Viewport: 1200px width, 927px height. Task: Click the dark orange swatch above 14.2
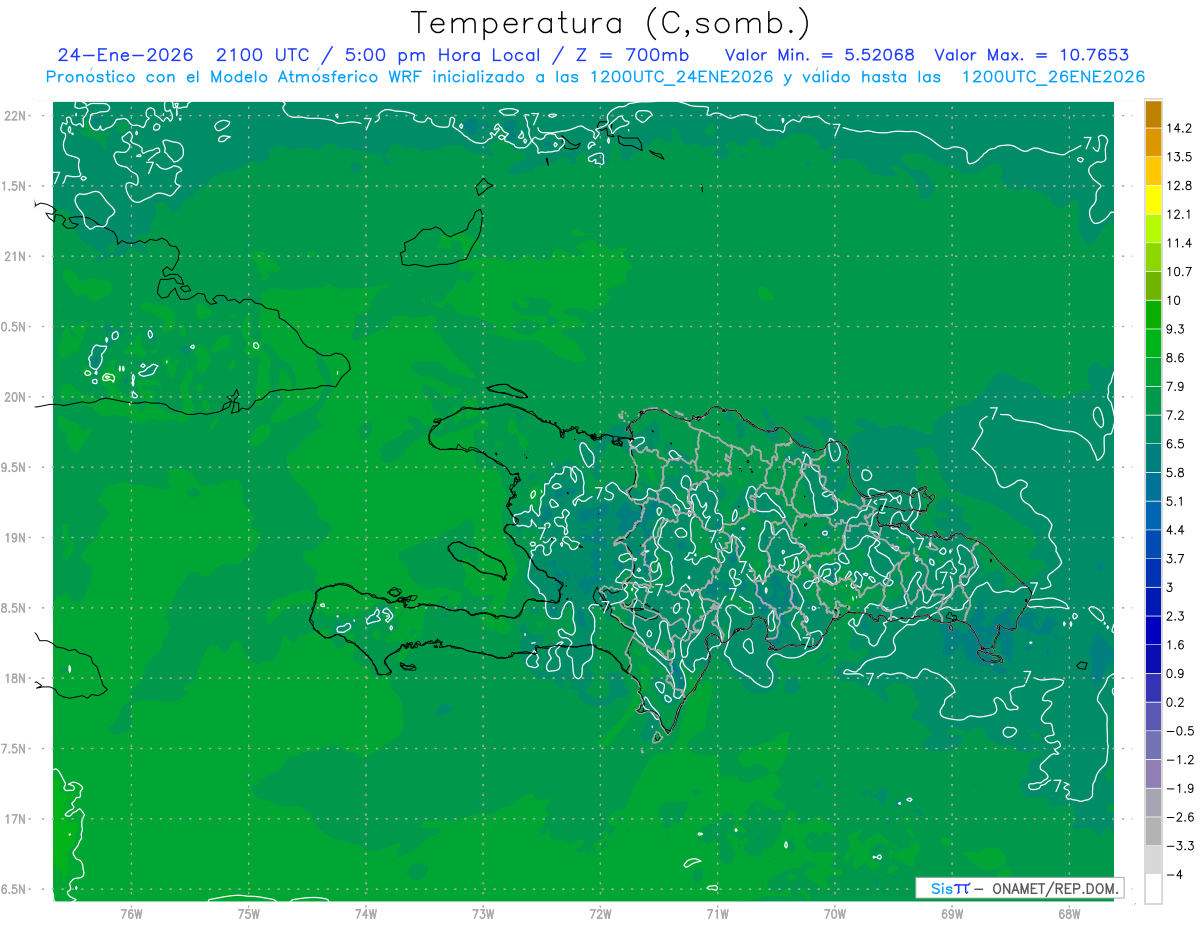(1153, 114)
